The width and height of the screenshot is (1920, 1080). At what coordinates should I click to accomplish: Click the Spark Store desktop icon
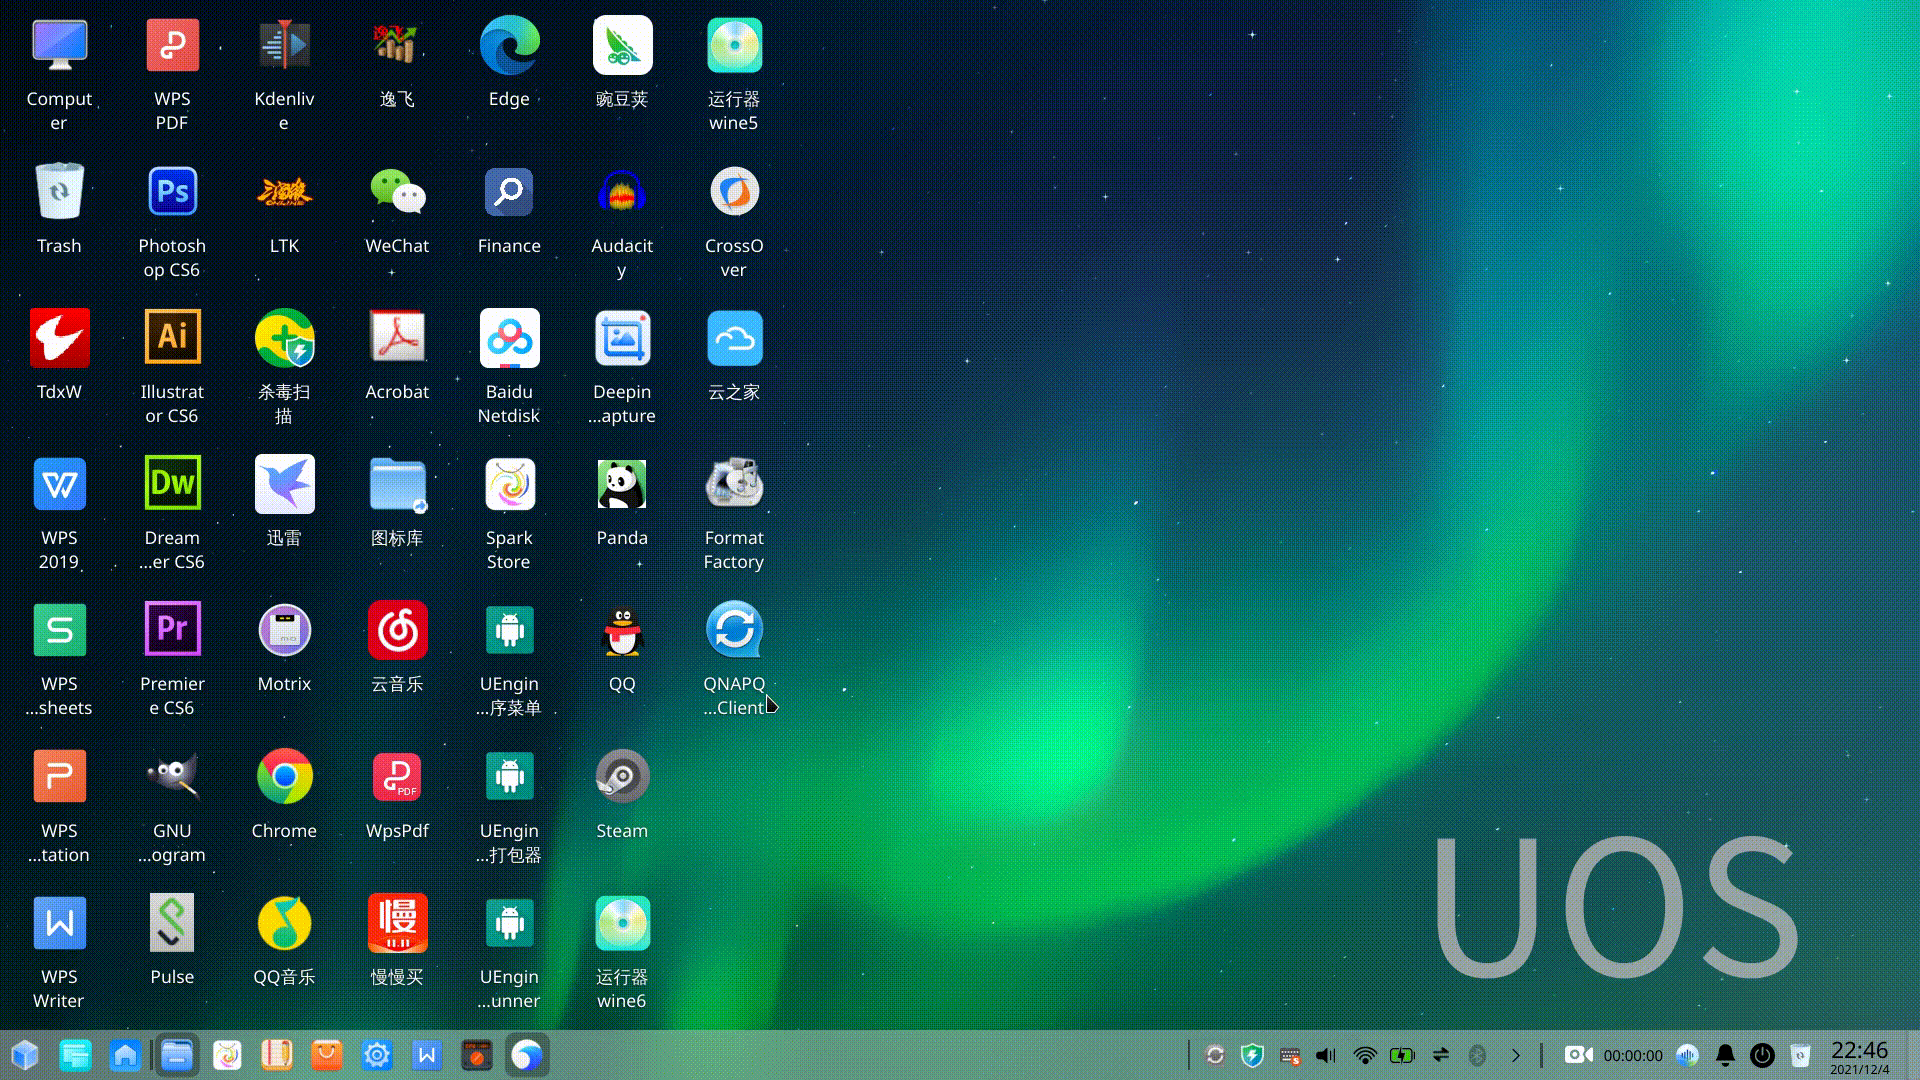click(509, 484)
